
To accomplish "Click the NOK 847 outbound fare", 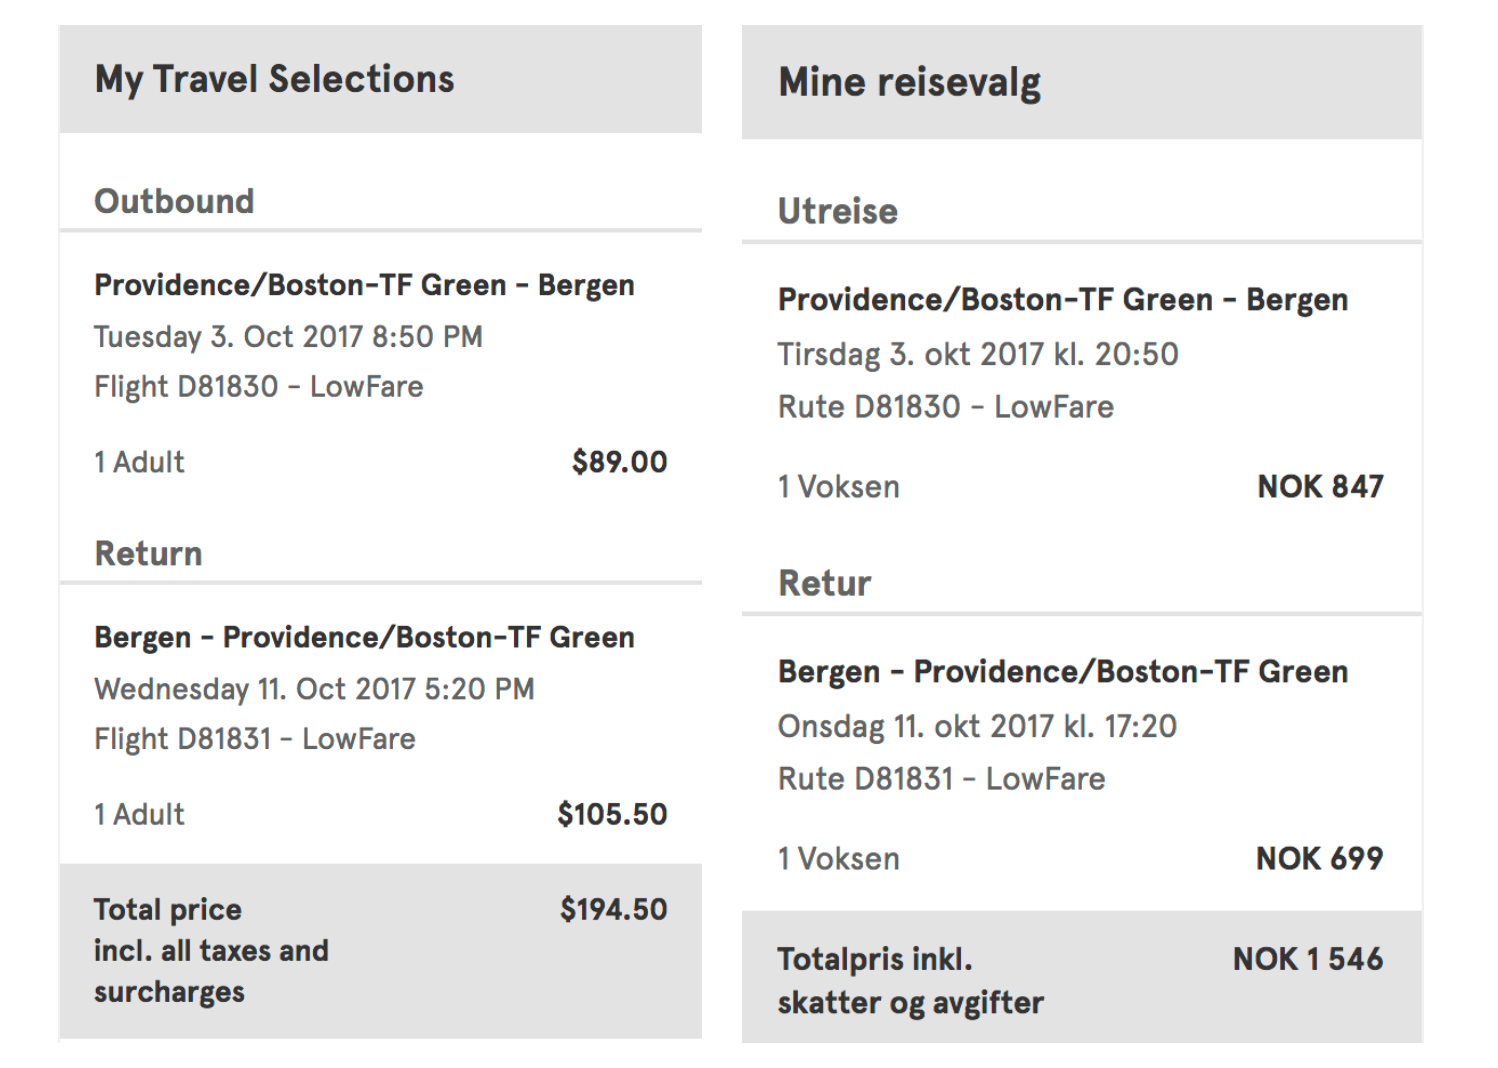I will click(1320, 487).
